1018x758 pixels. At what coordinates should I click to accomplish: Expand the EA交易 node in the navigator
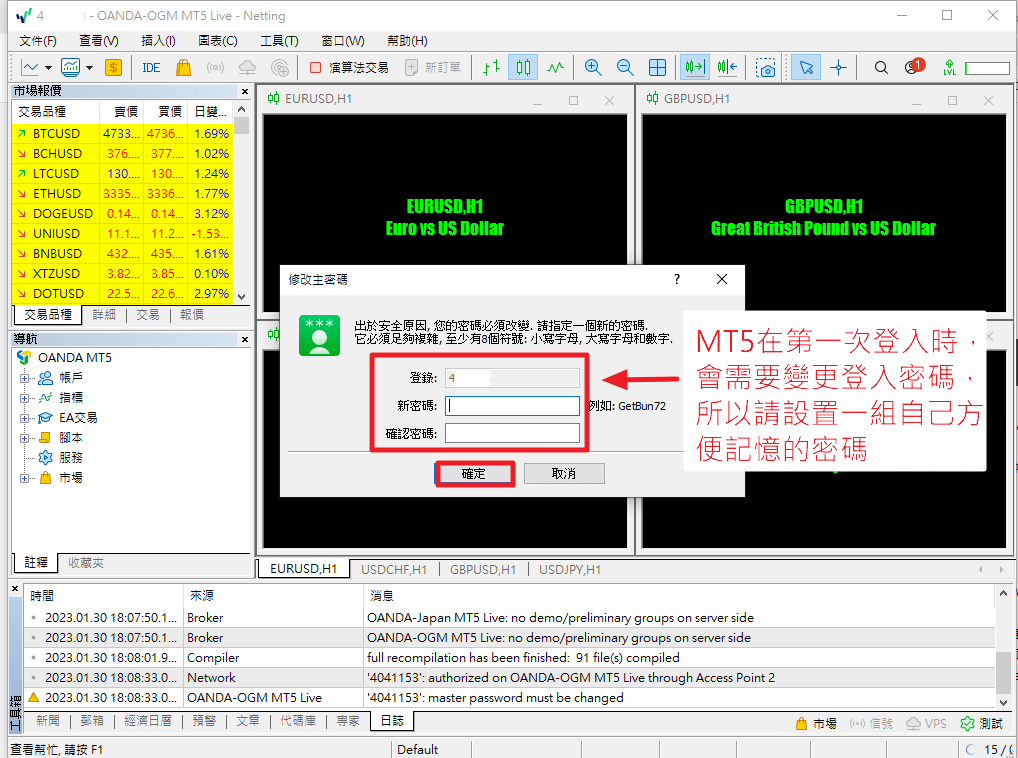(24, 418)
